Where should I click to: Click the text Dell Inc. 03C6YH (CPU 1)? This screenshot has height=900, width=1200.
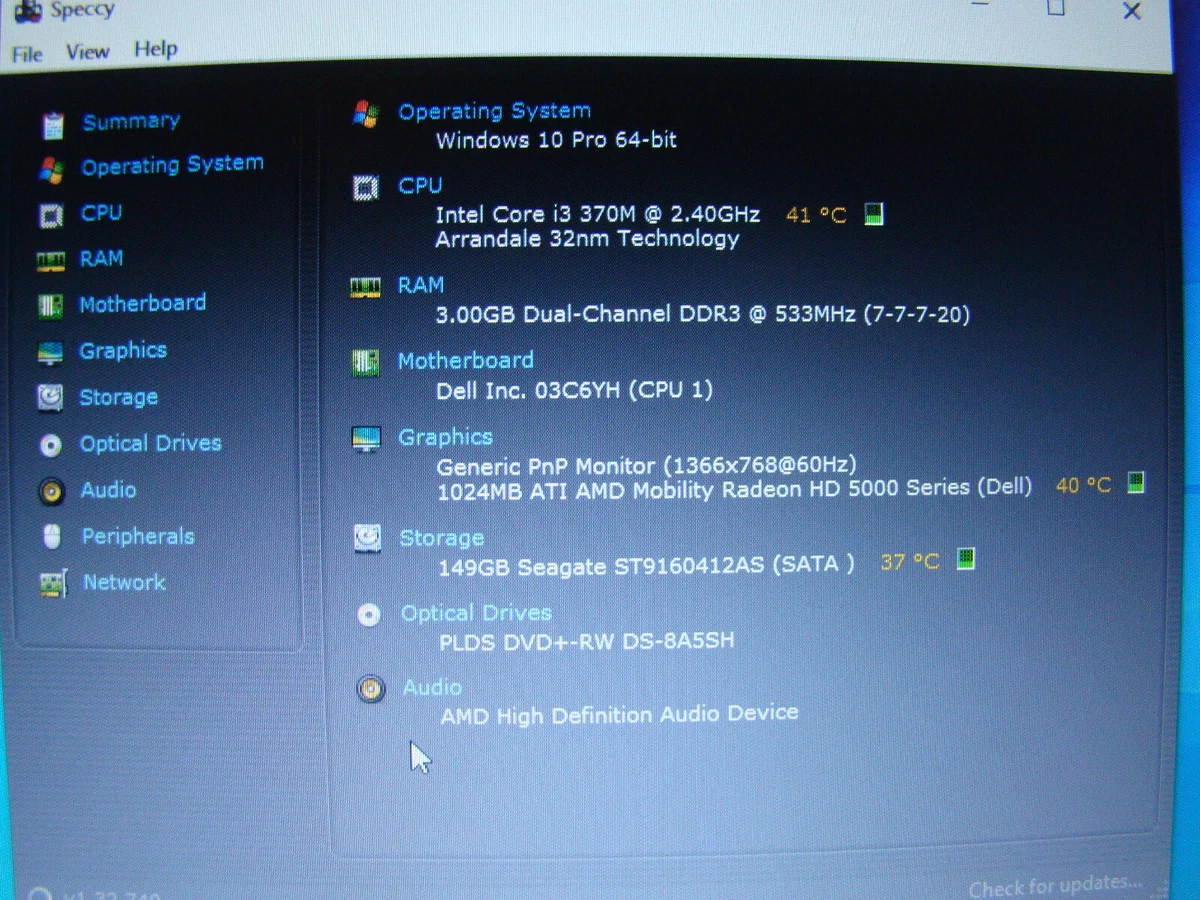tap(575, 390)
